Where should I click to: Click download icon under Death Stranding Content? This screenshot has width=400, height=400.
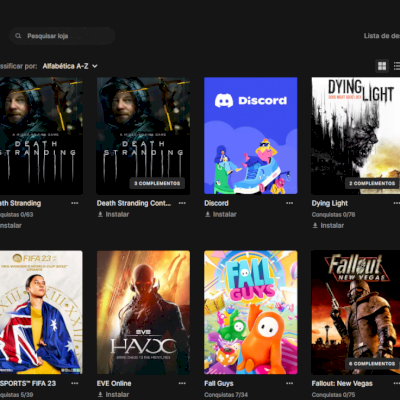(100, 214)
